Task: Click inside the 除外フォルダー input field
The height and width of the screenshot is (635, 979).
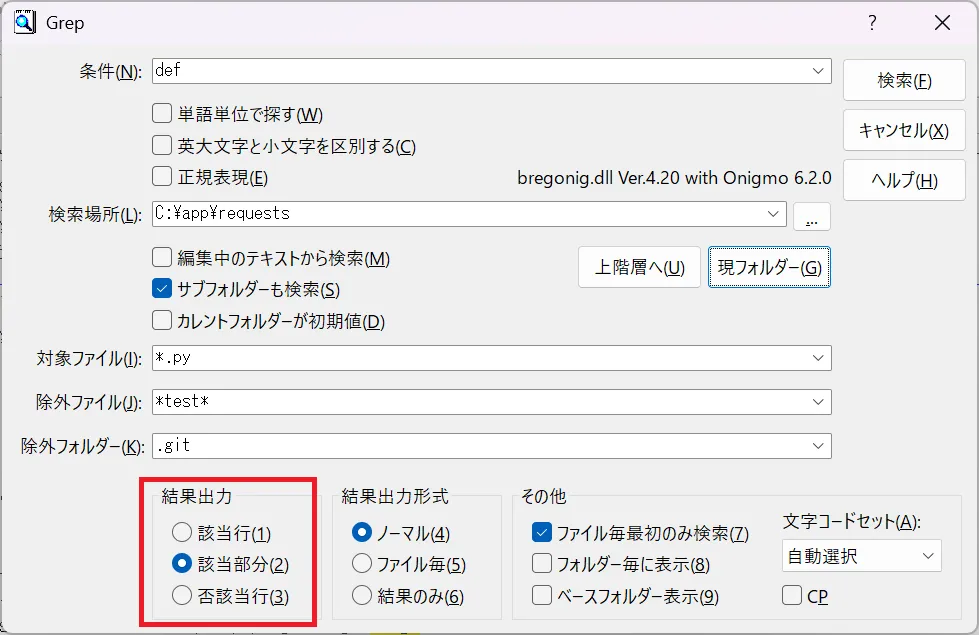Action: pyautogui.click(x=480, y=446)
